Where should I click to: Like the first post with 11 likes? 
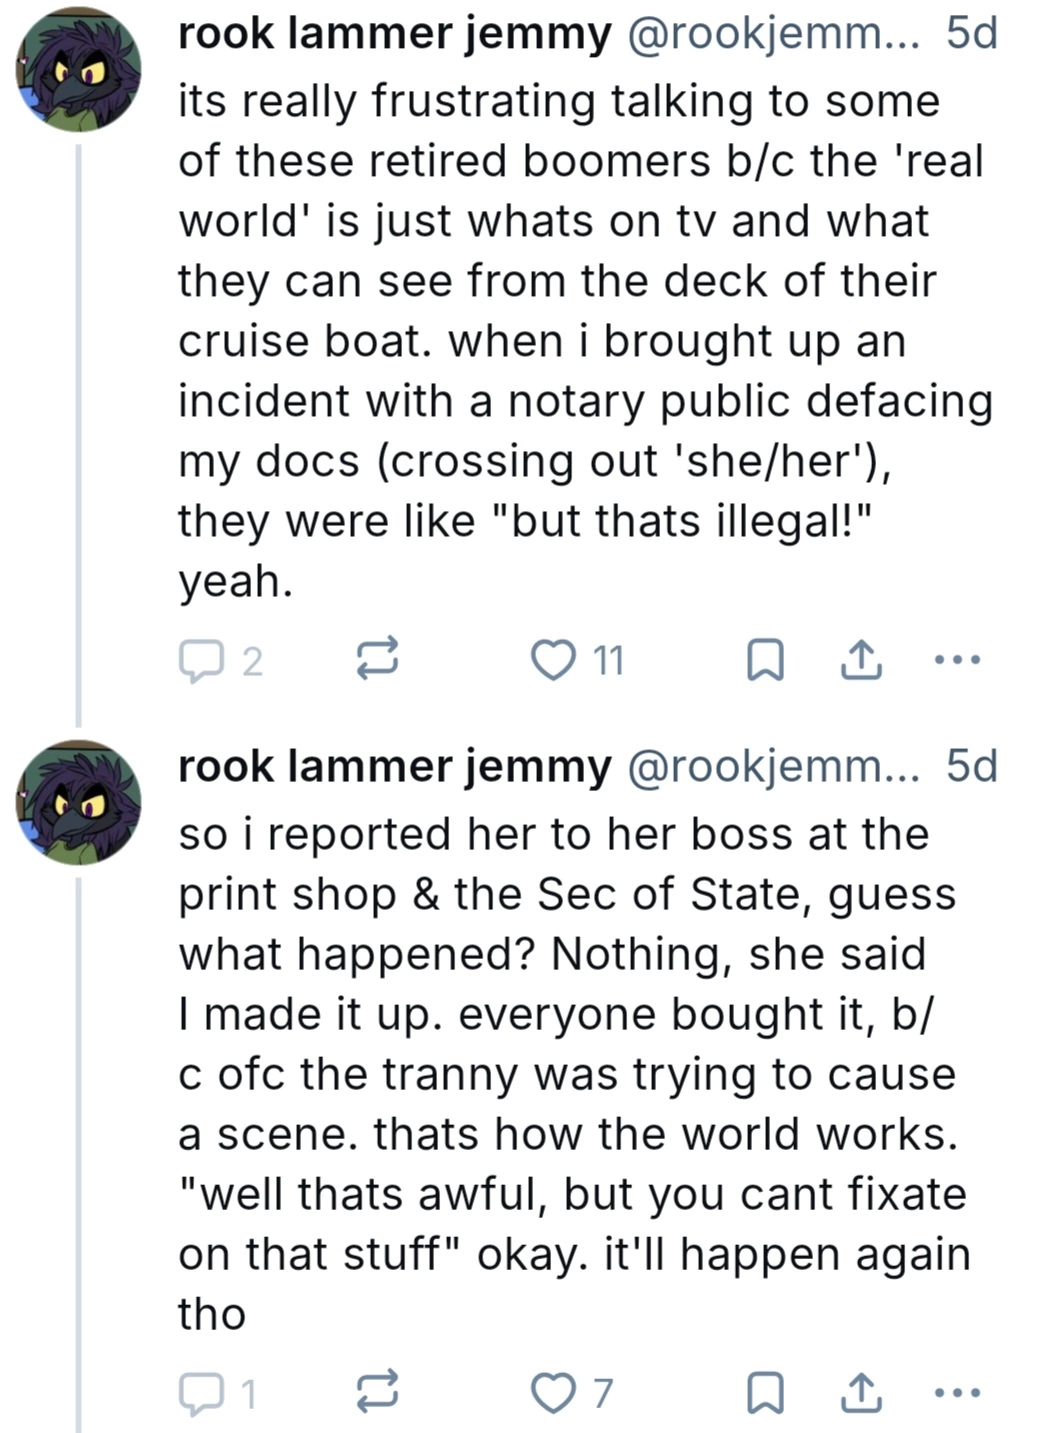tap(552, 660)
